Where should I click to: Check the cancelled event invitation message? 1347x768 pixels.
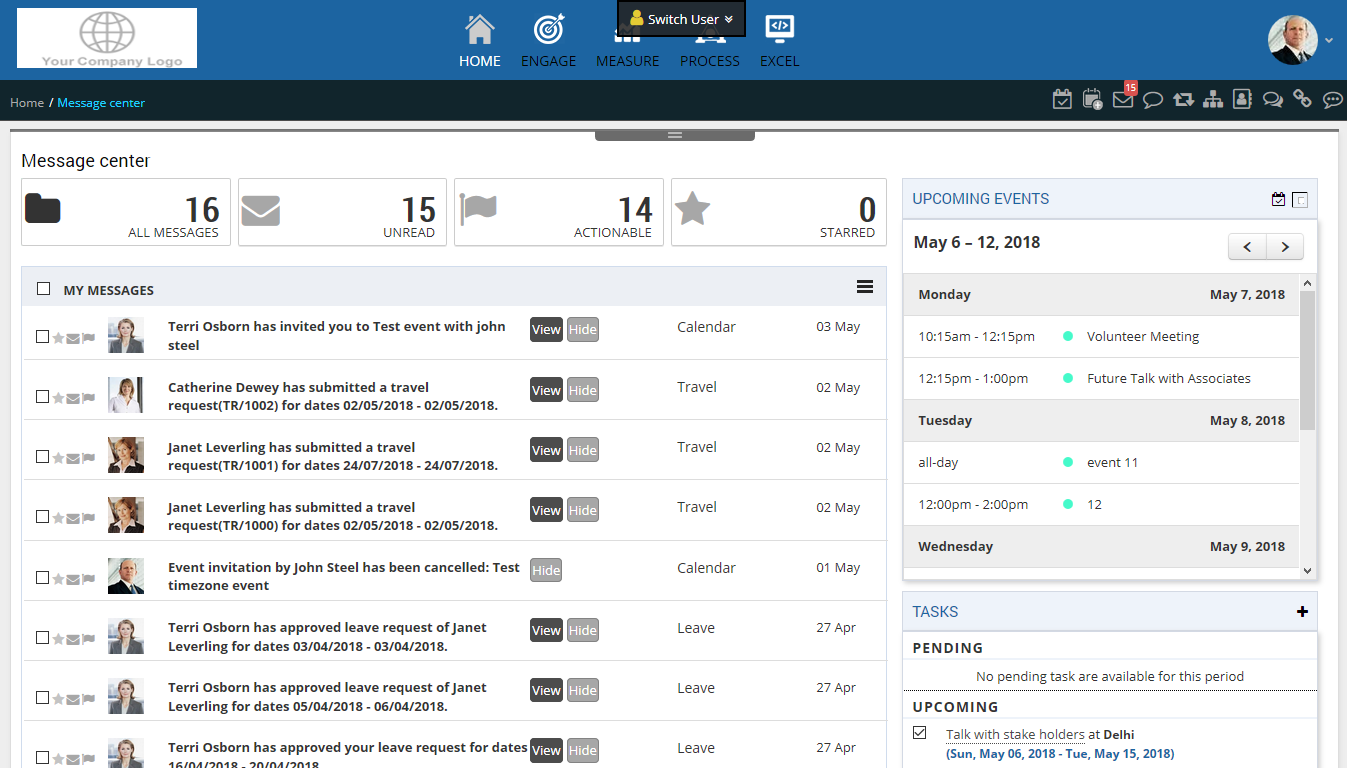(x=42, y=577)
